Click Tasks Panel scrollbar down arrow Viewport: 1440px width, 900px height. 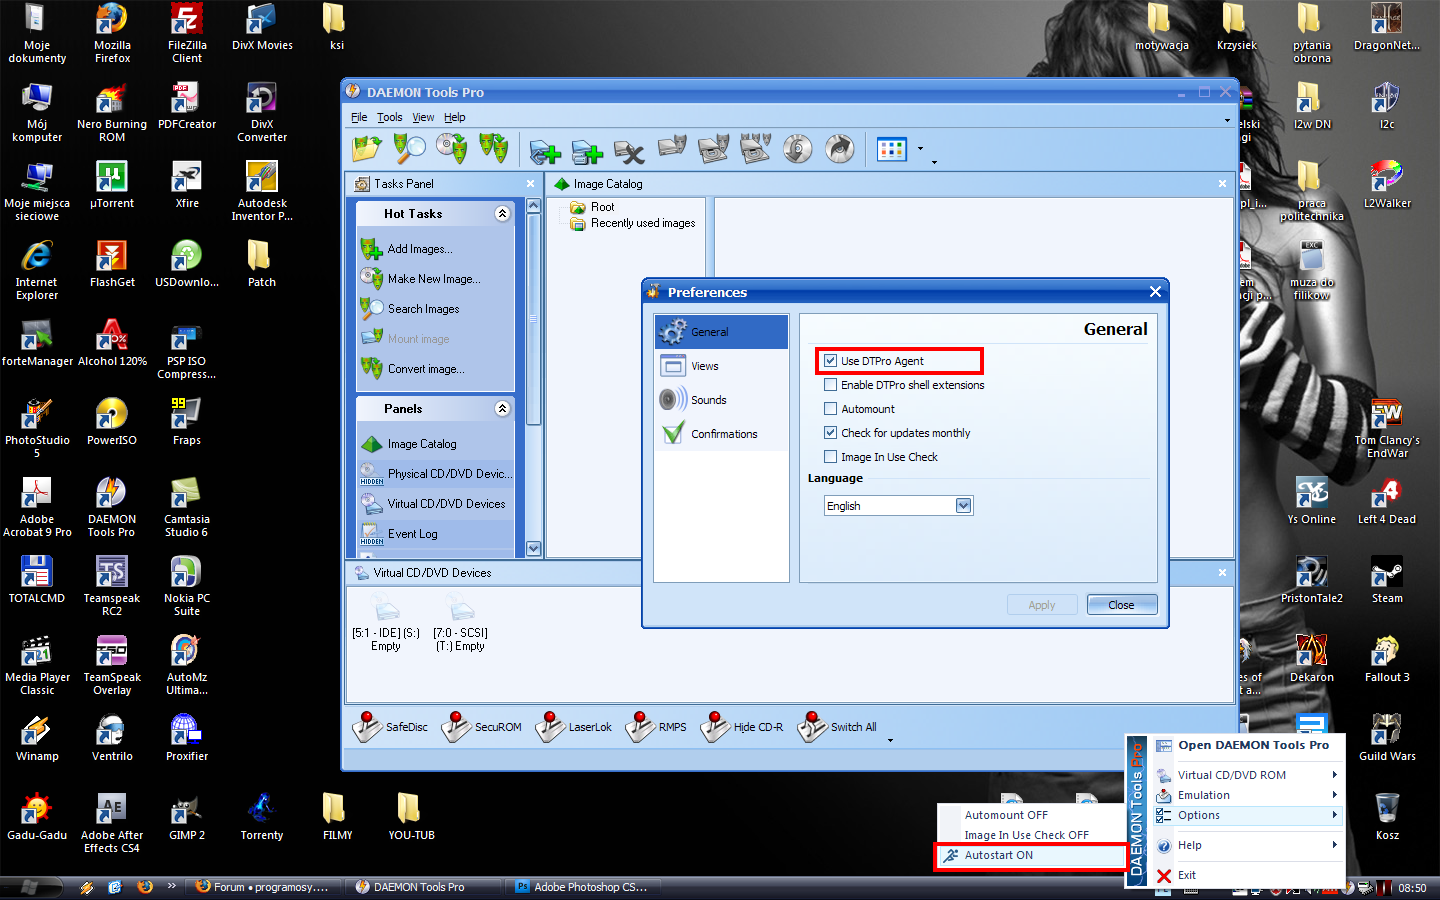(533, 548)
